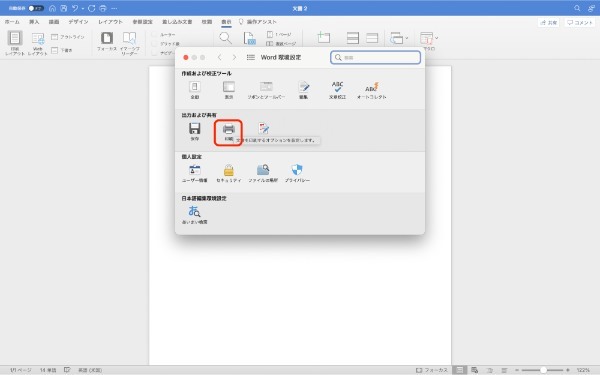The width and height of the screenshot is (600, 375).
Task: Click the コメント (Comments) button
Action: (x=580, y=23)
